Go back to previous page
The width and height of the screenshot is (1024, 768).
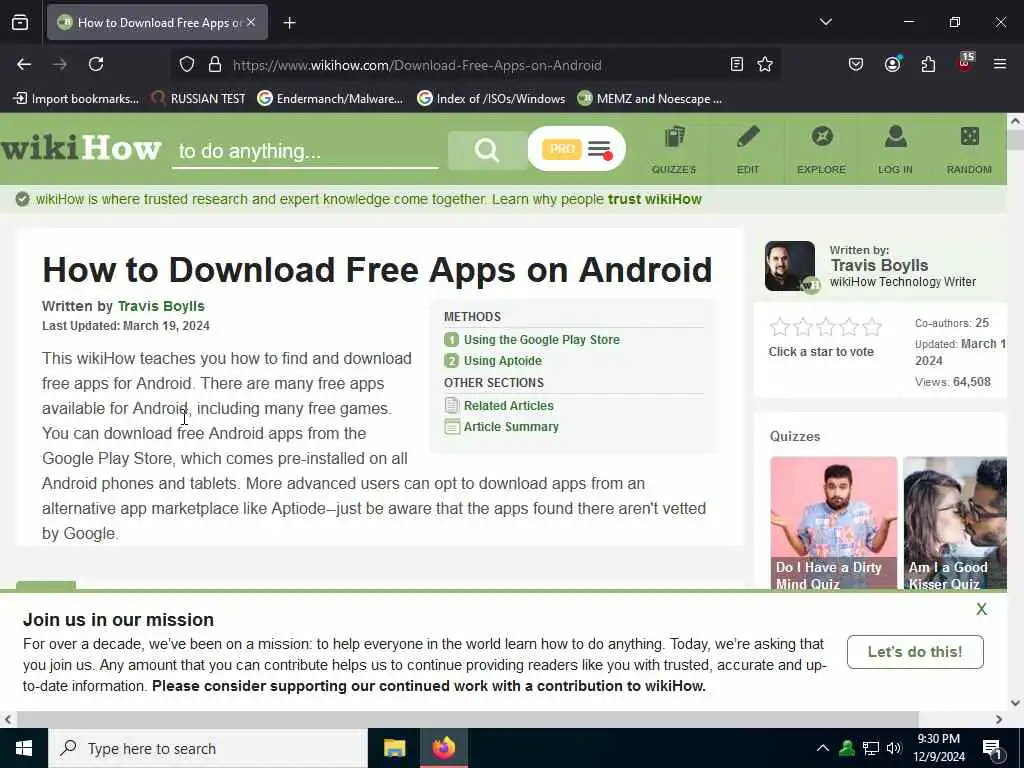[x=24, y=64]
